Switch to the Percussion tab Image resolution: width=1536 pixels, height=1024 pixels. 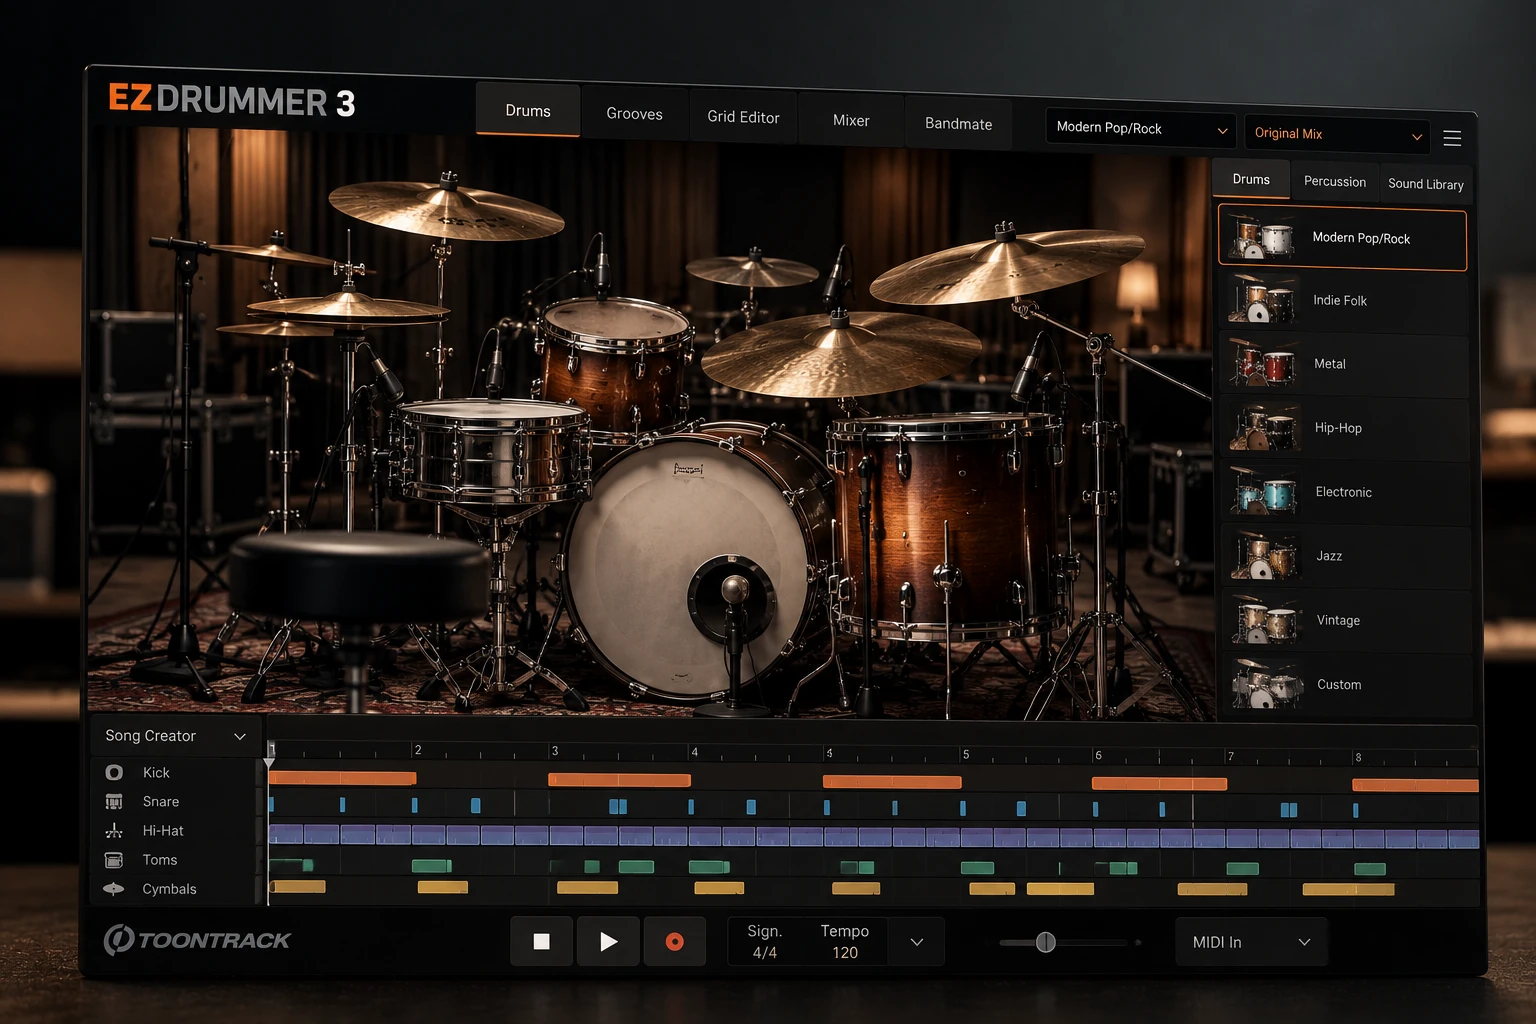[1335, 181]
